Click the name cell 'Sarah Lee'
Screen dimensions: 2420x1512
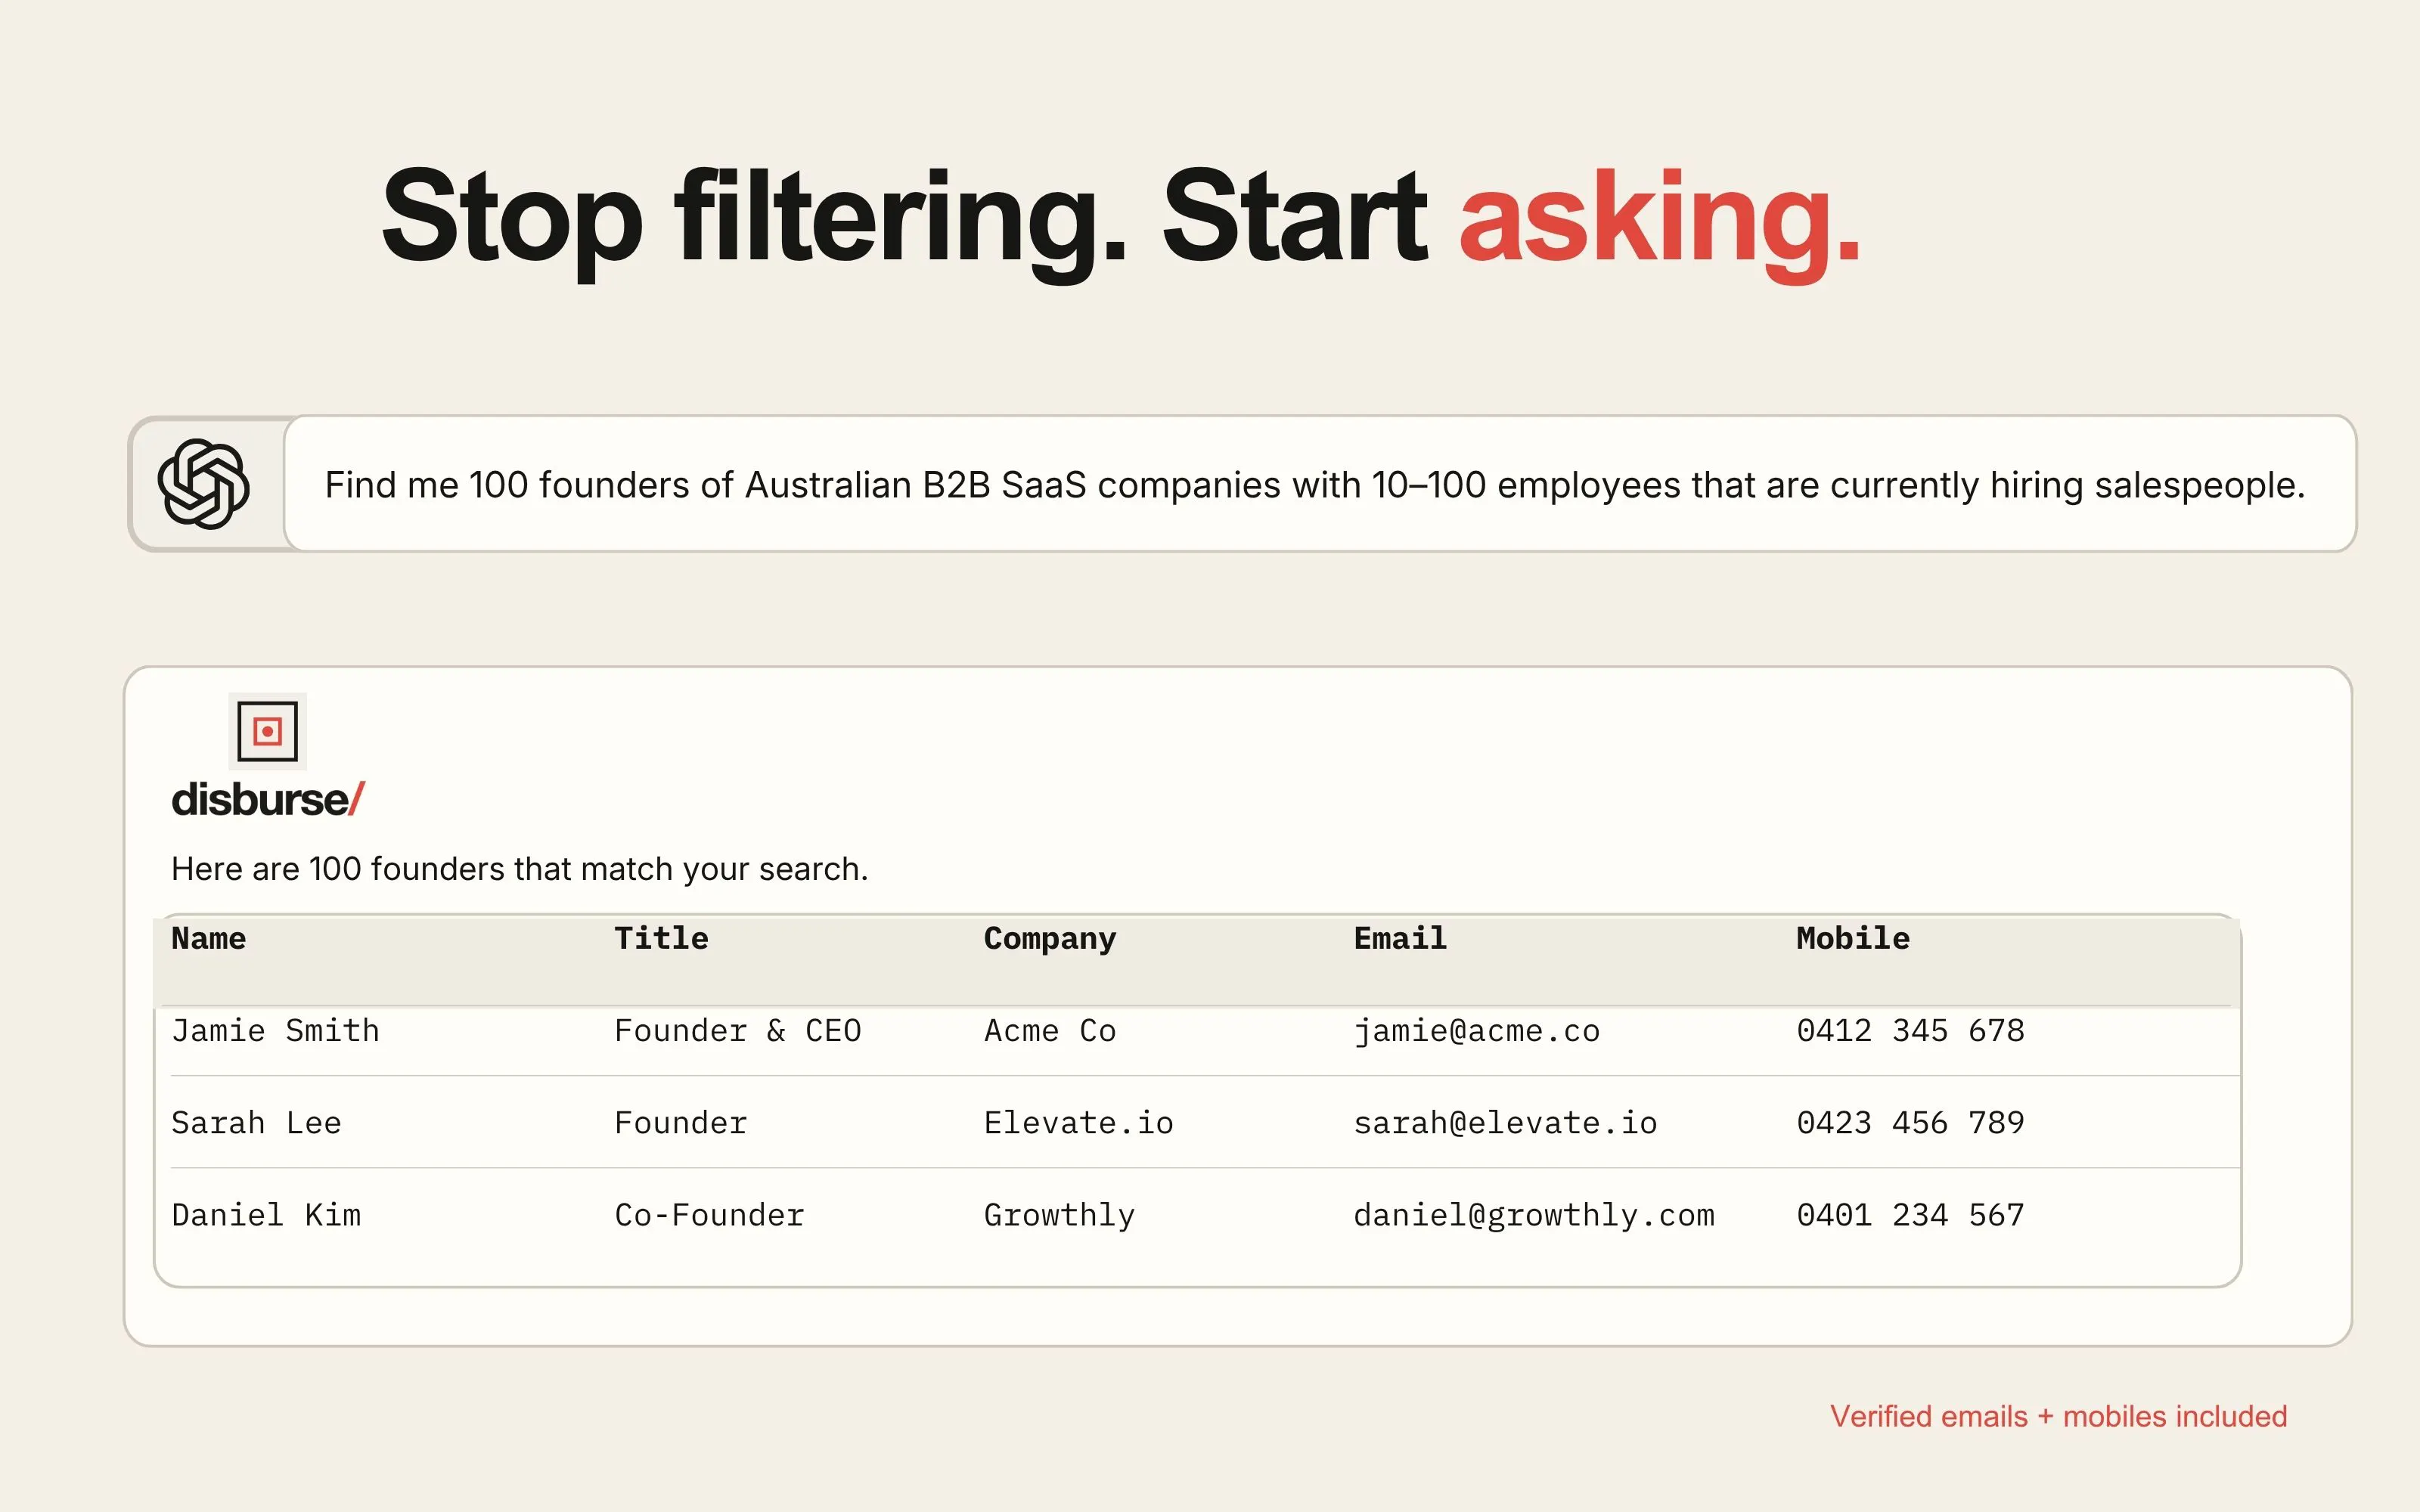tap(257, 1123)
